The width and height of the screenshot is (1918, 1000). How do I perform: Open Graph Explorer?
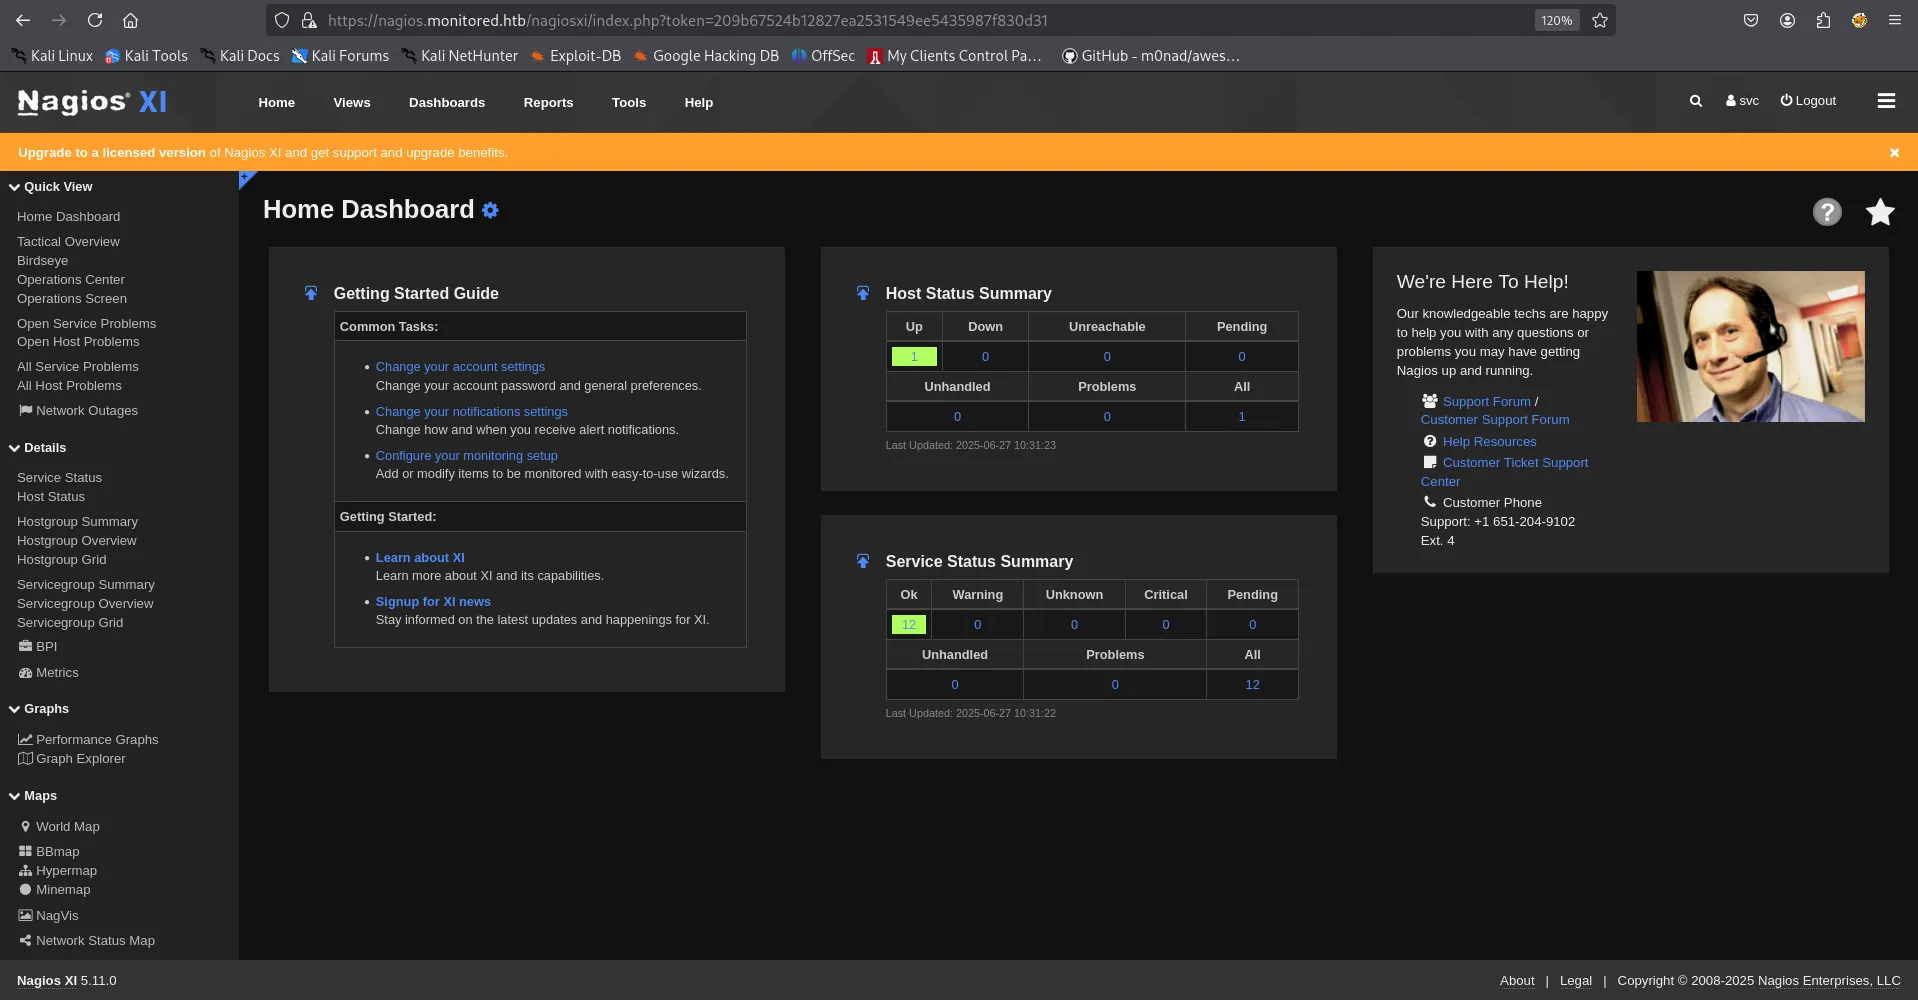72,759
